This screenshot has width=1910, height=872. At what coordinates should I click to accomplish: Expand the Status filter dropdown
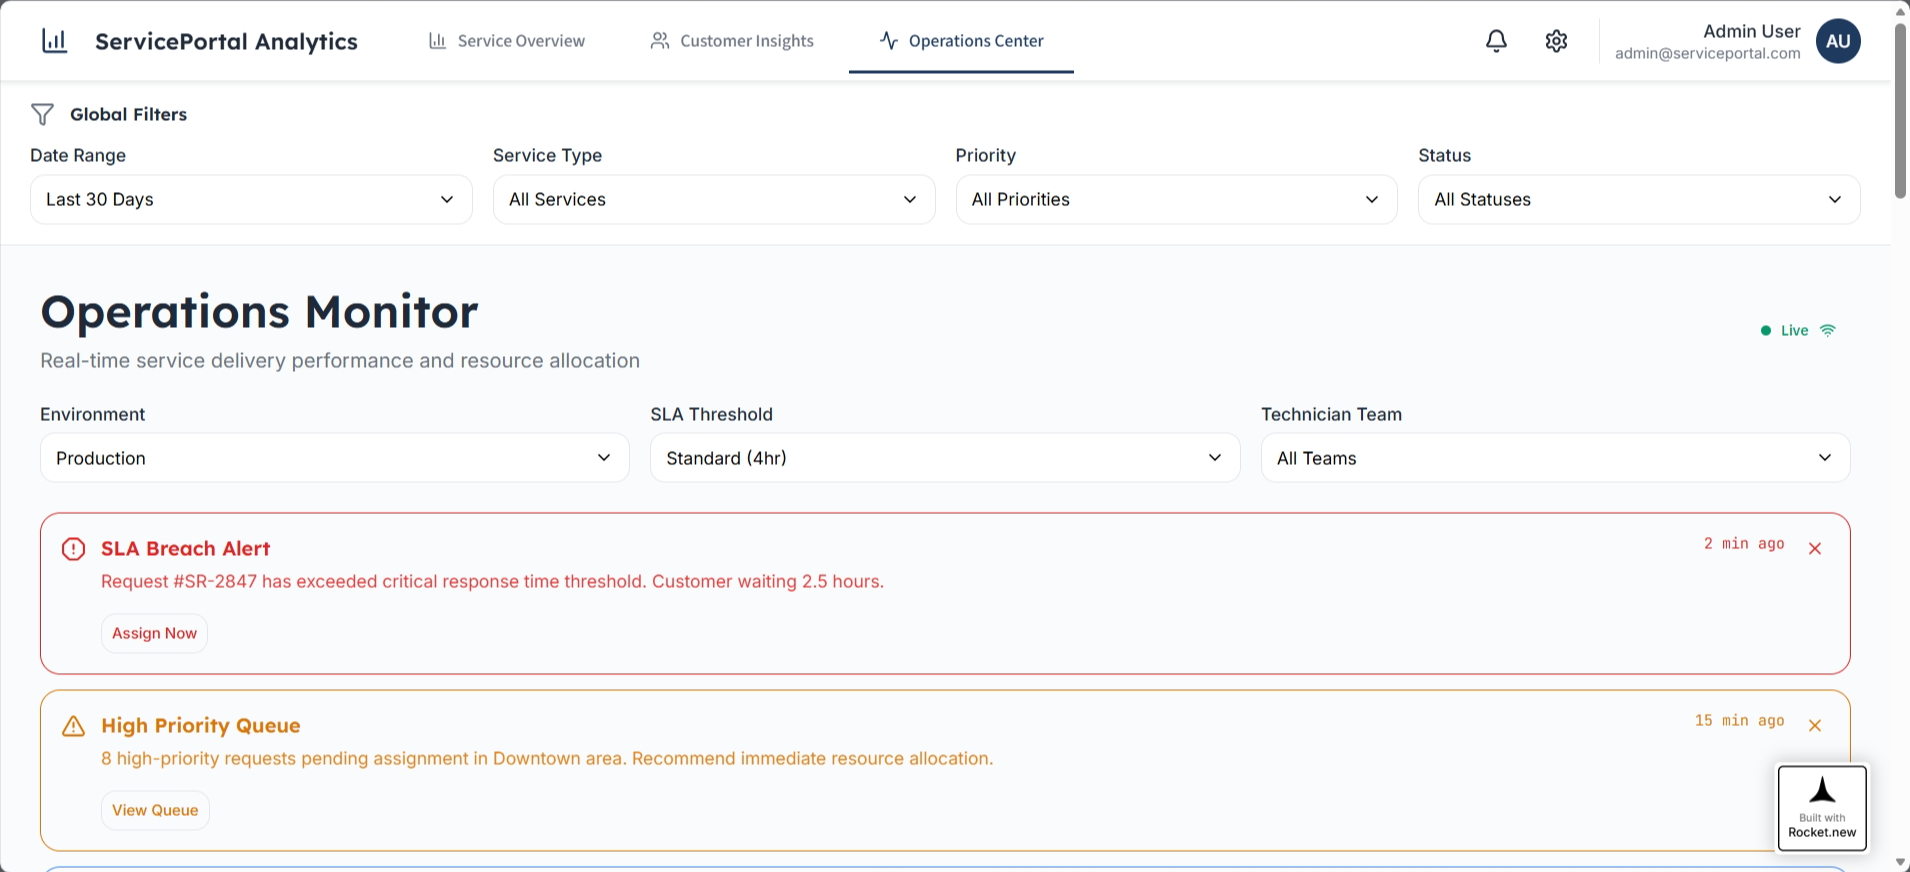1639,199
